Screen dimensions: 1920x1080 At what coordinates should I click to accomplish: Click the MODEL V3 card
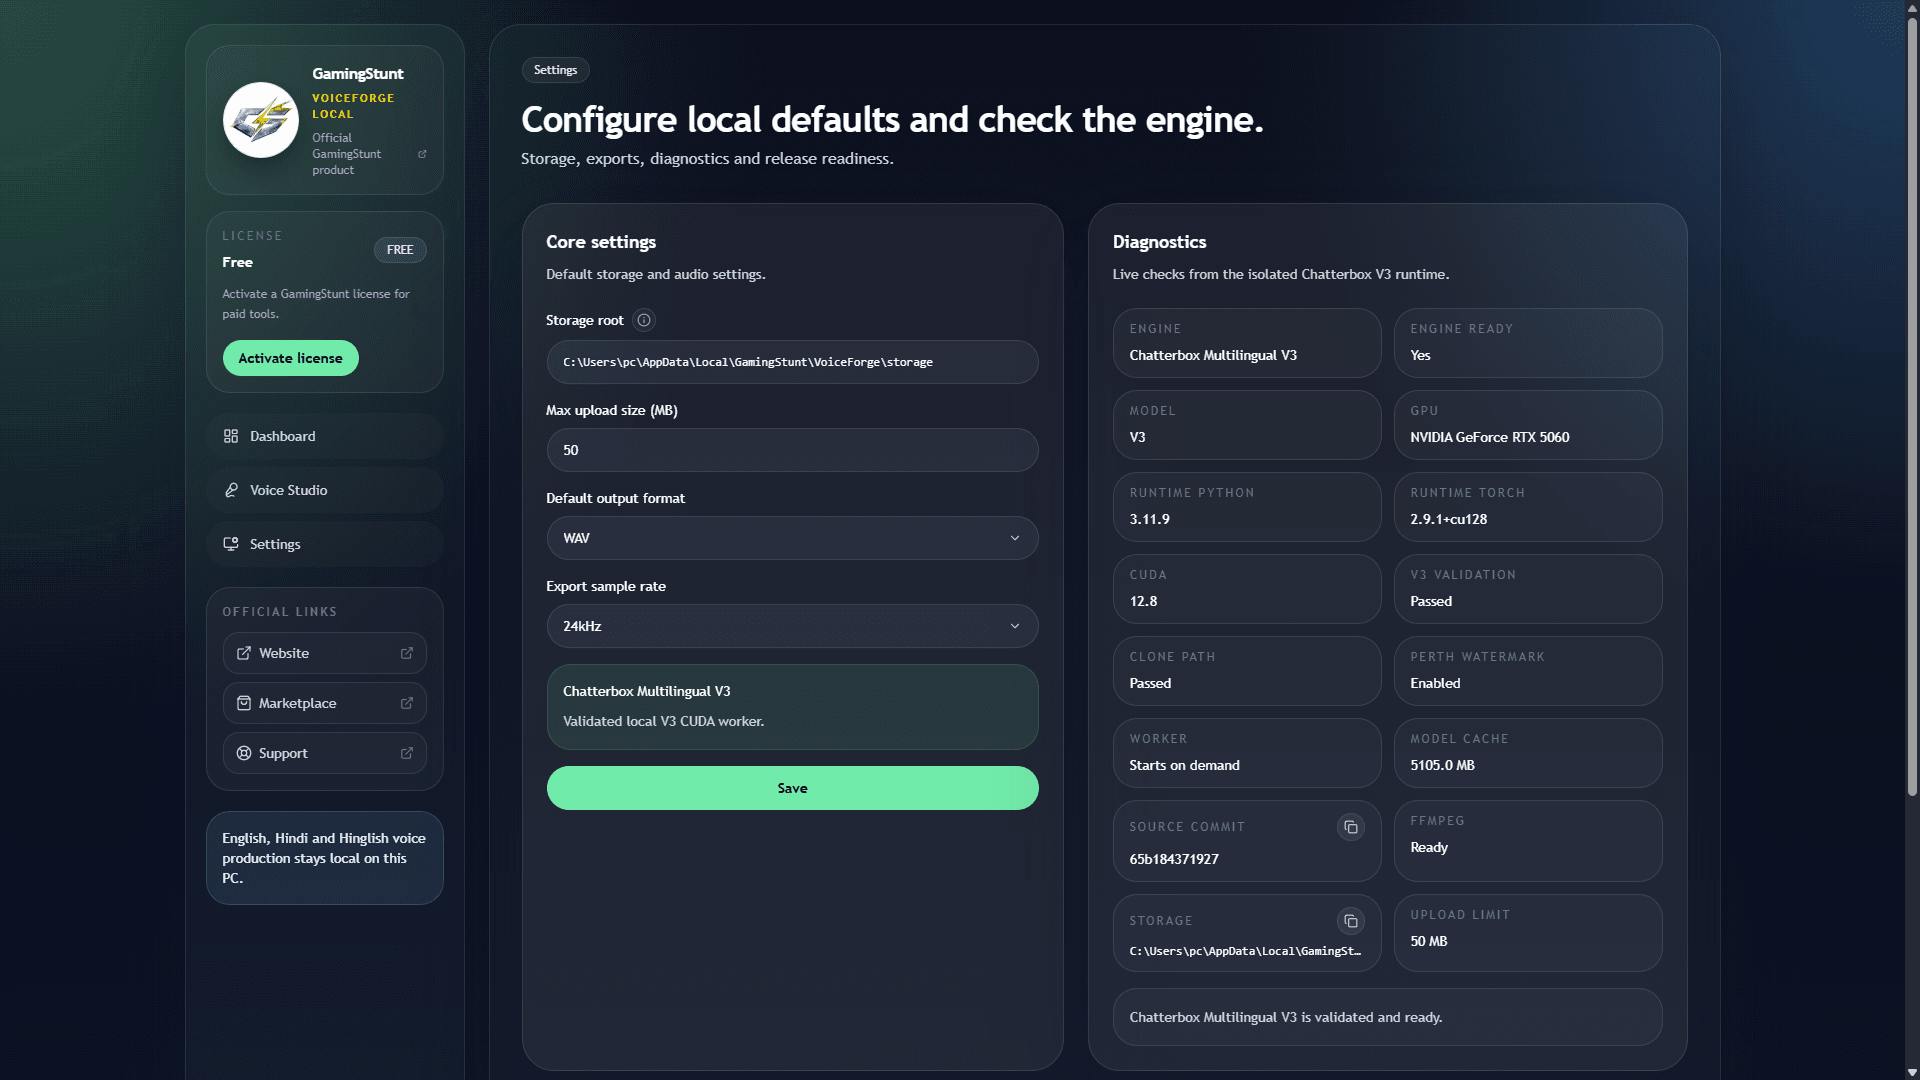click(x=1247, y=425)
